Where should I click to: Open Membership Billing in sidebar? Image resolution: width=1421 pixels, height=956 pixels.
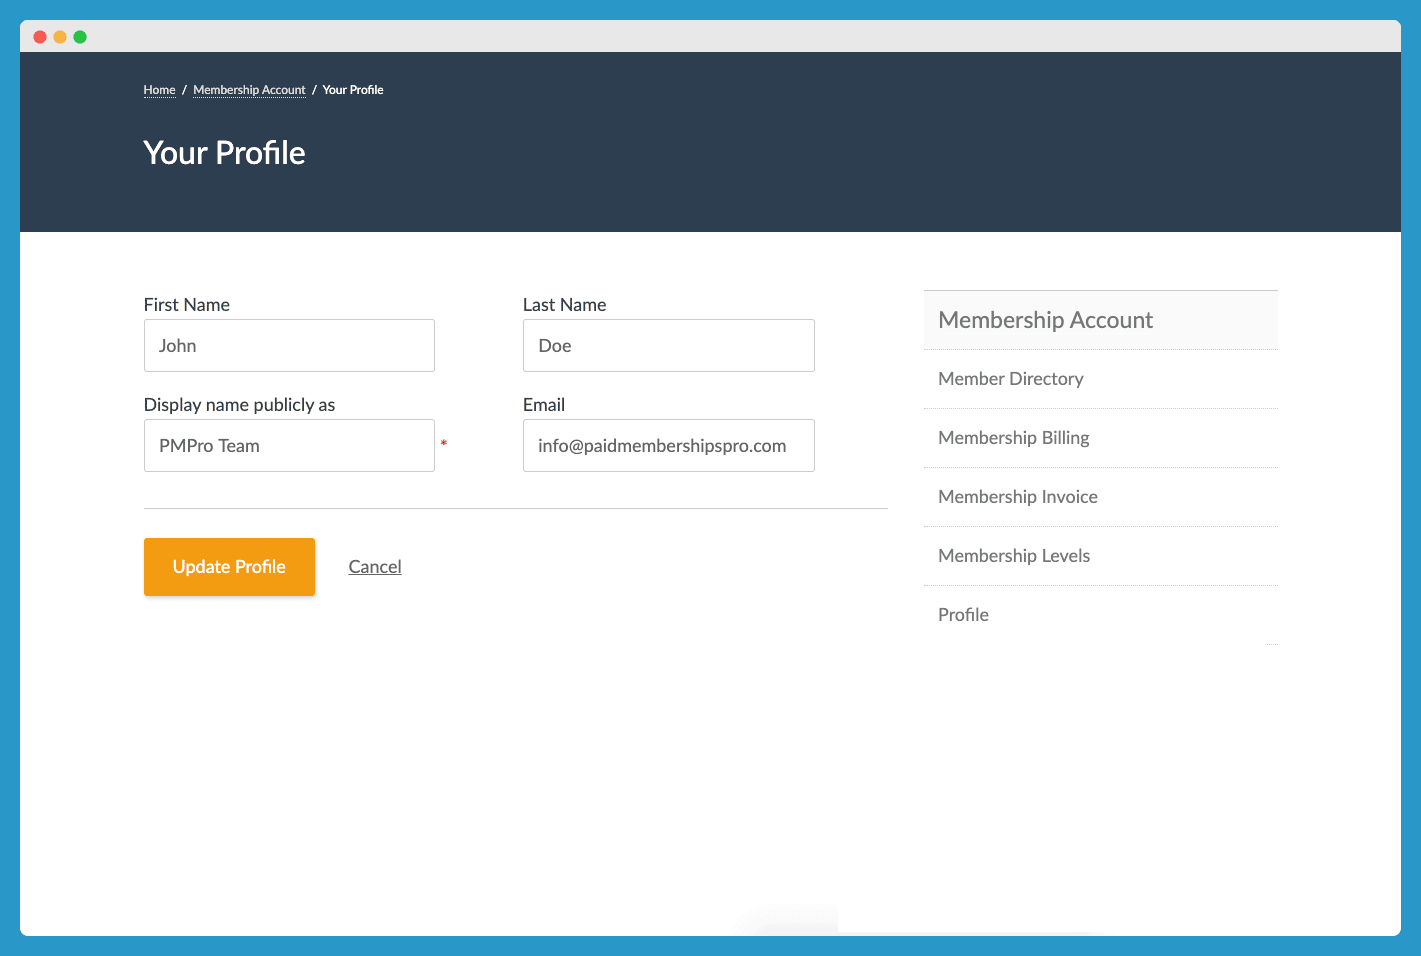pyautogui.click(x=1101, y=438)
